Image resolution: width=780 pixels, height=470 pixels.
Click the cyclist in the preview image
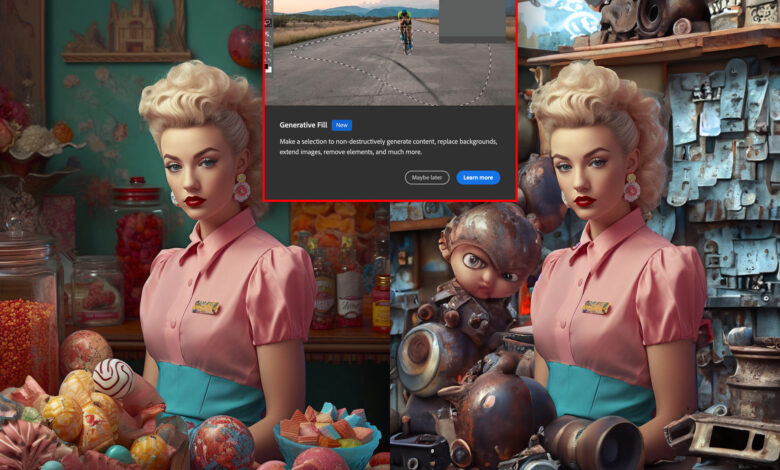pyautogui.click(x=405, y=30)
